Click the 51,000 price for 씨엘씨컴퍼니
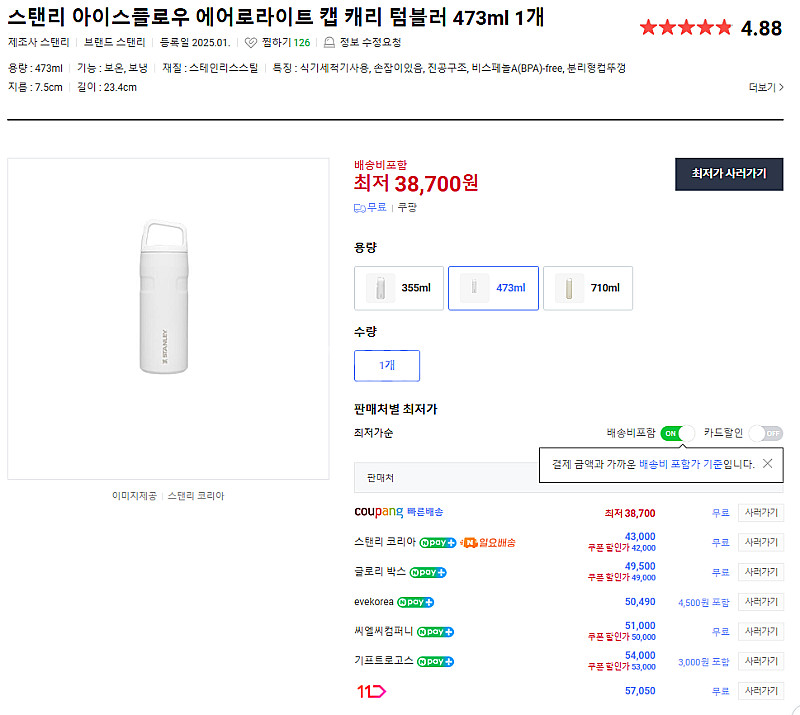 pyautogui.click(x=640, y=626)
